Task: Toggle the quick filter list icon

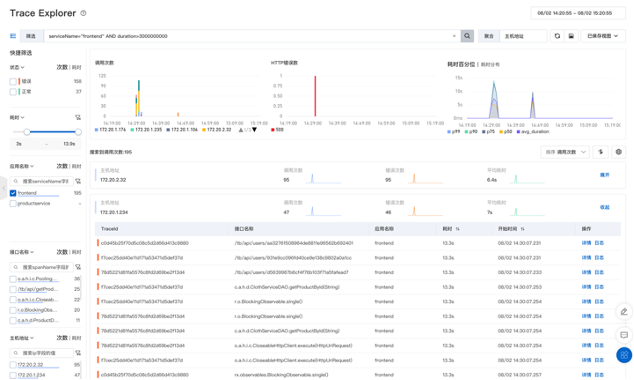Action: tap(13, 36)
